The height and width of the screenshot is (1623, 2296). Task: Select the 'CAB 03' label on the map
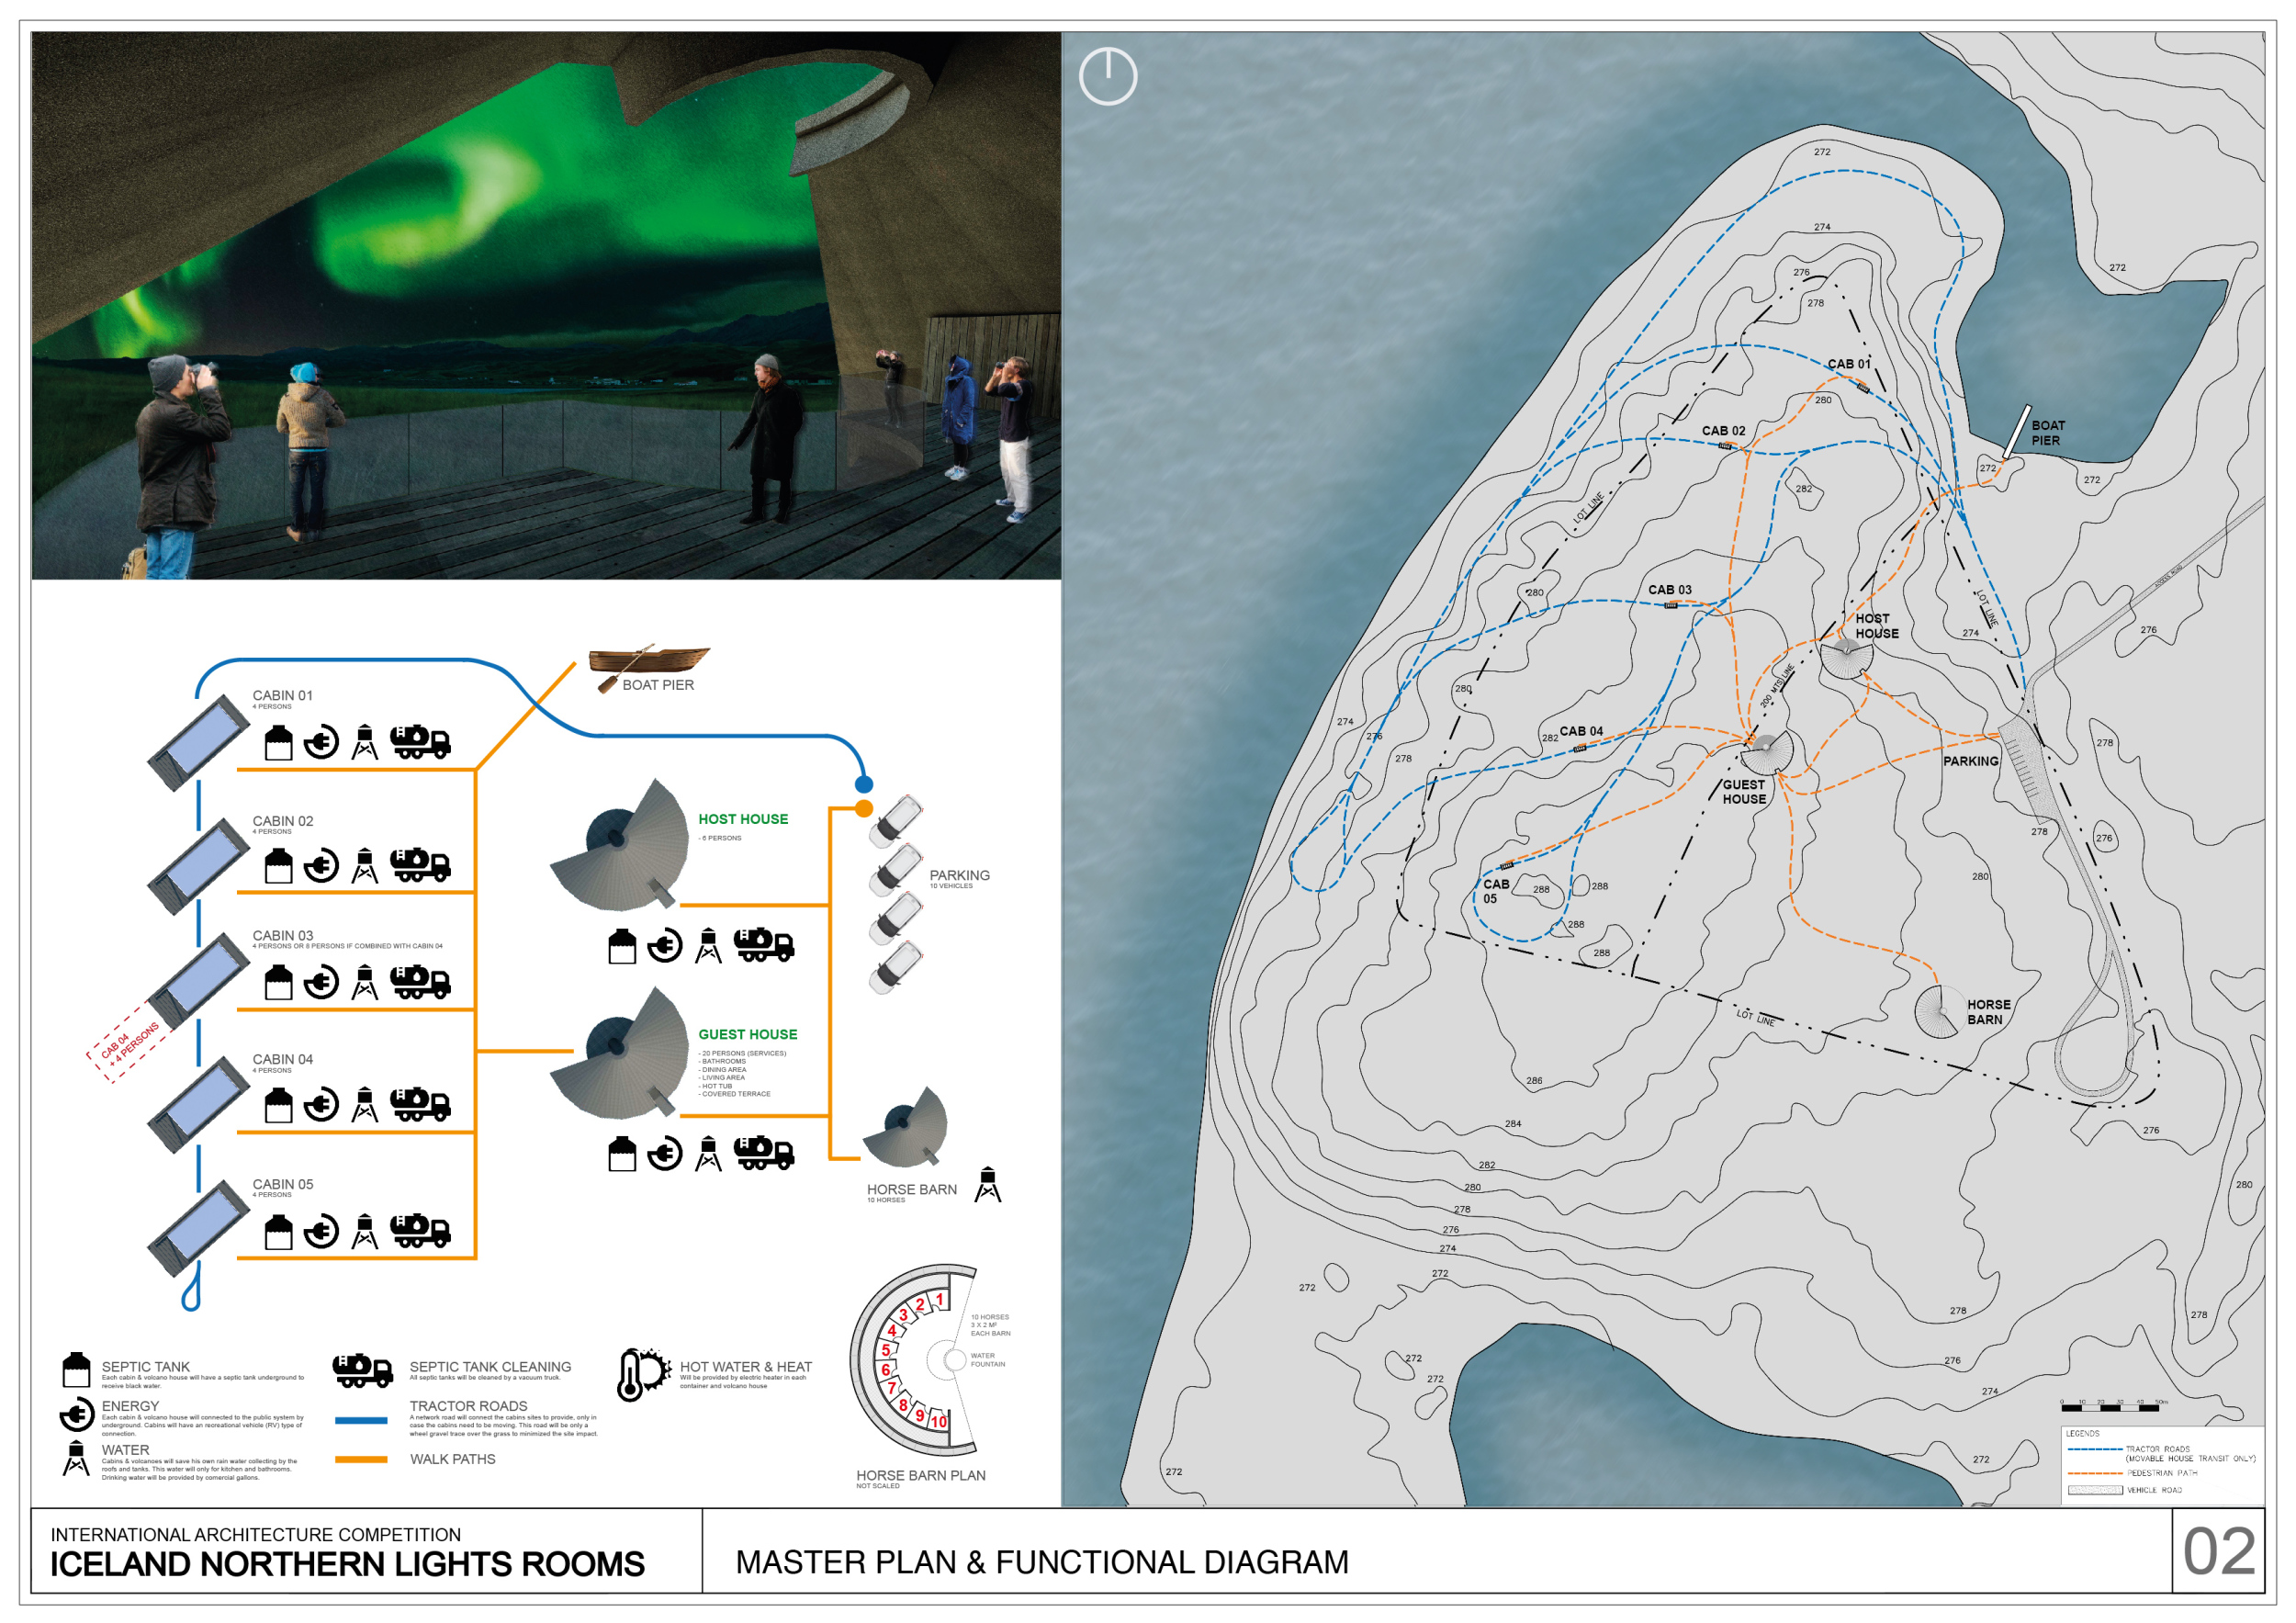coord(1670,590)
